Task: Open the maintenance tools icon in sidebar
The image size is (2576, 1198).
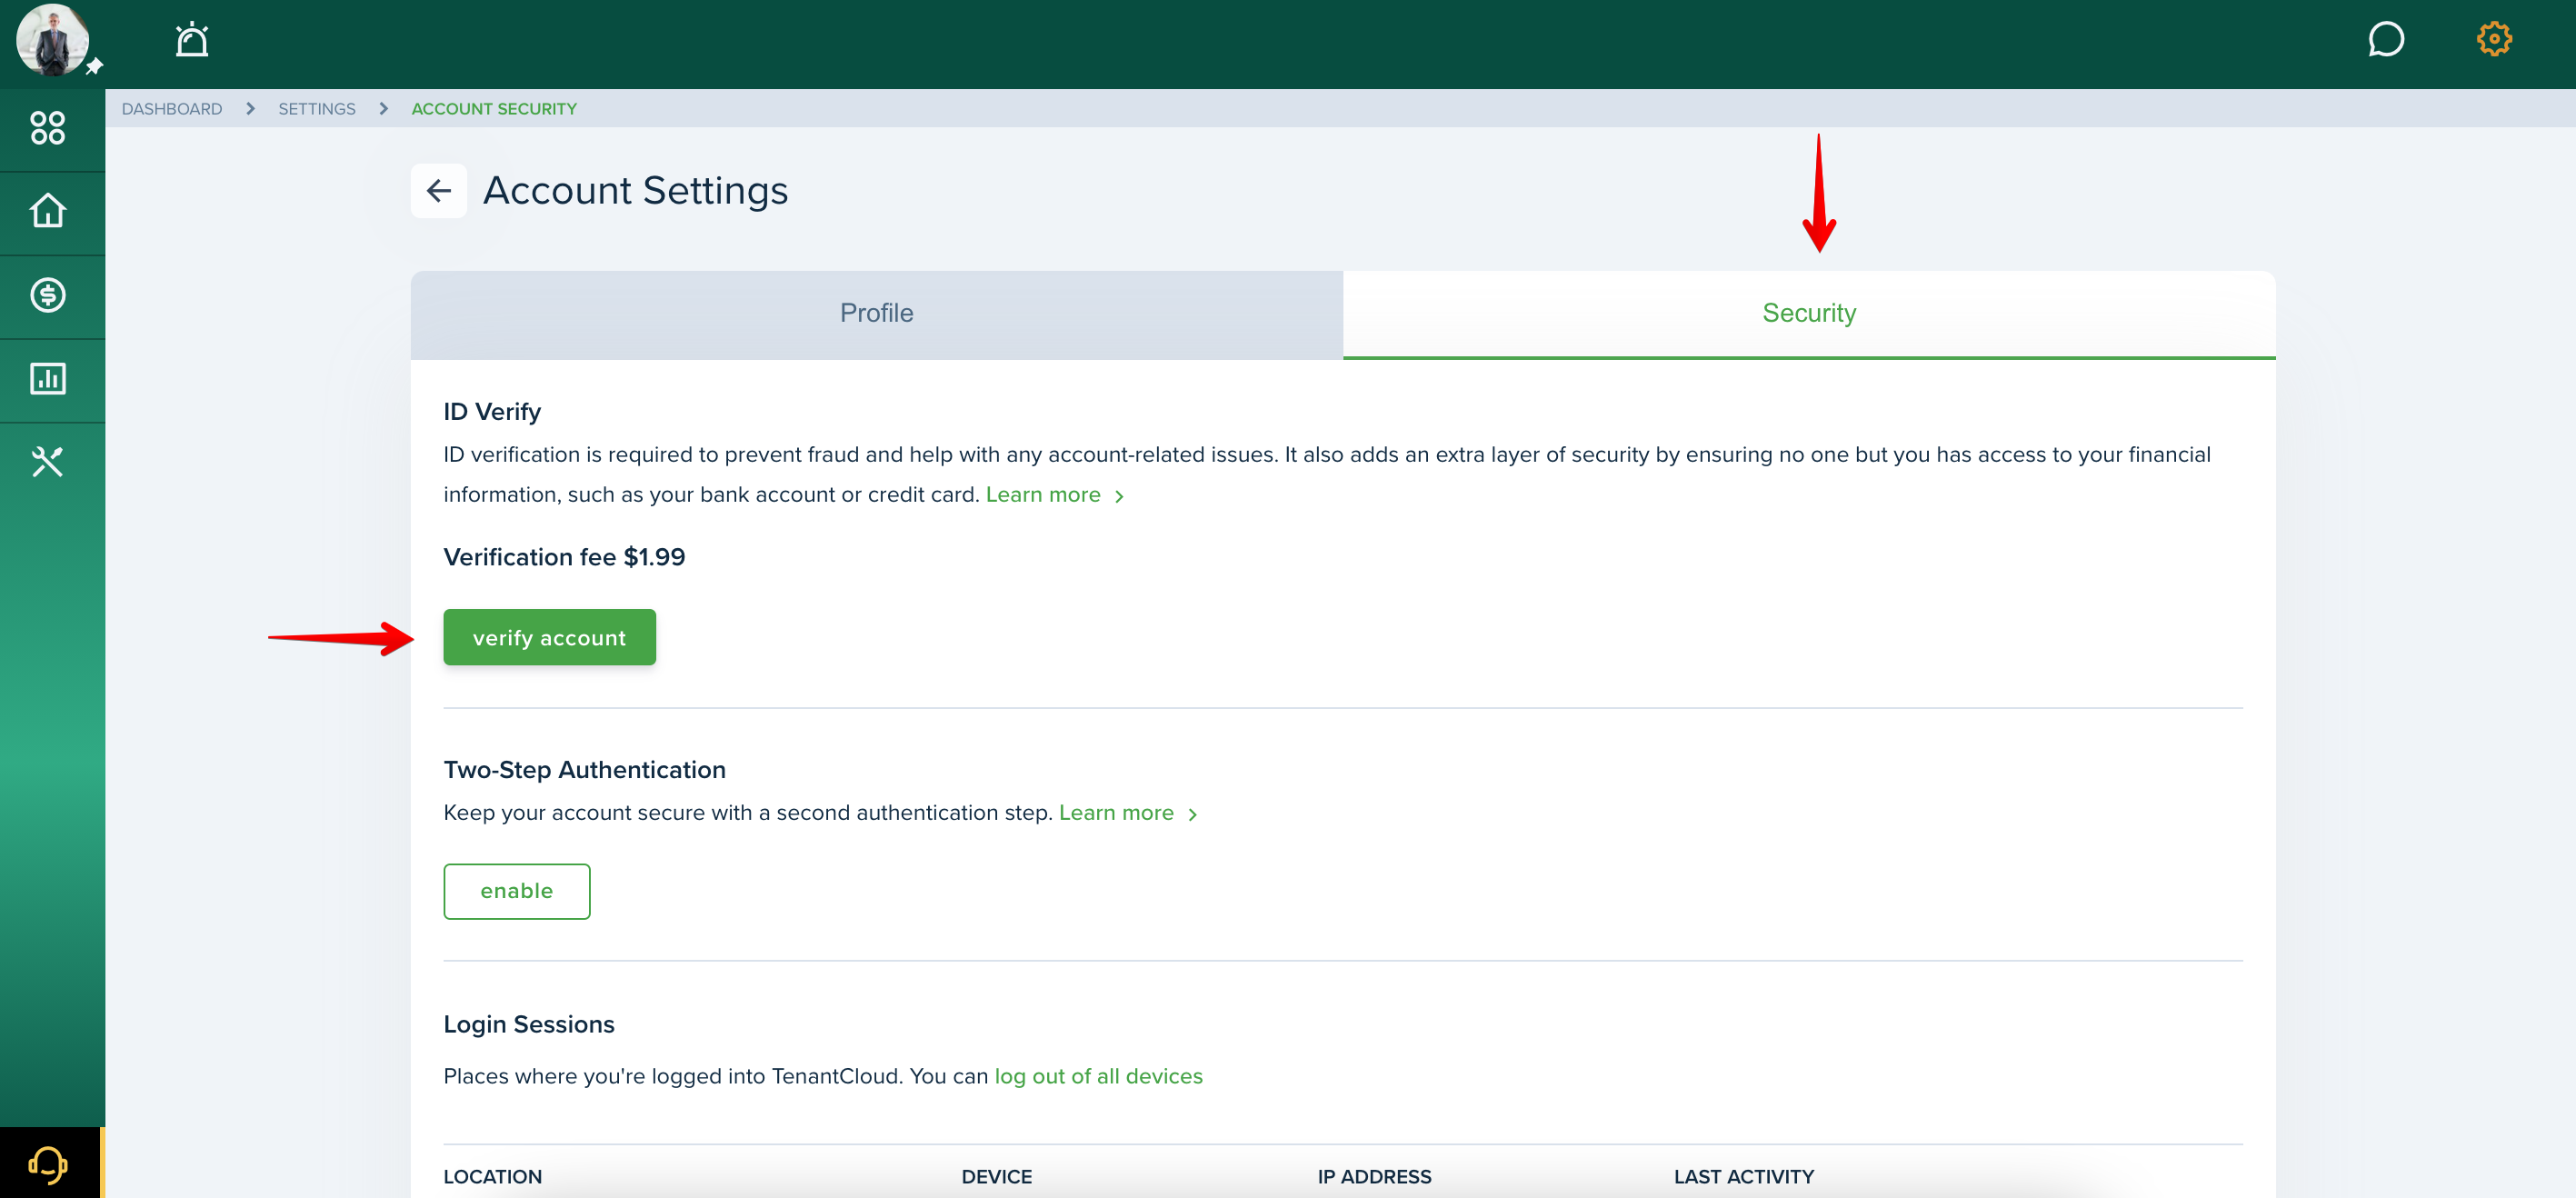Action: point(48,462)
